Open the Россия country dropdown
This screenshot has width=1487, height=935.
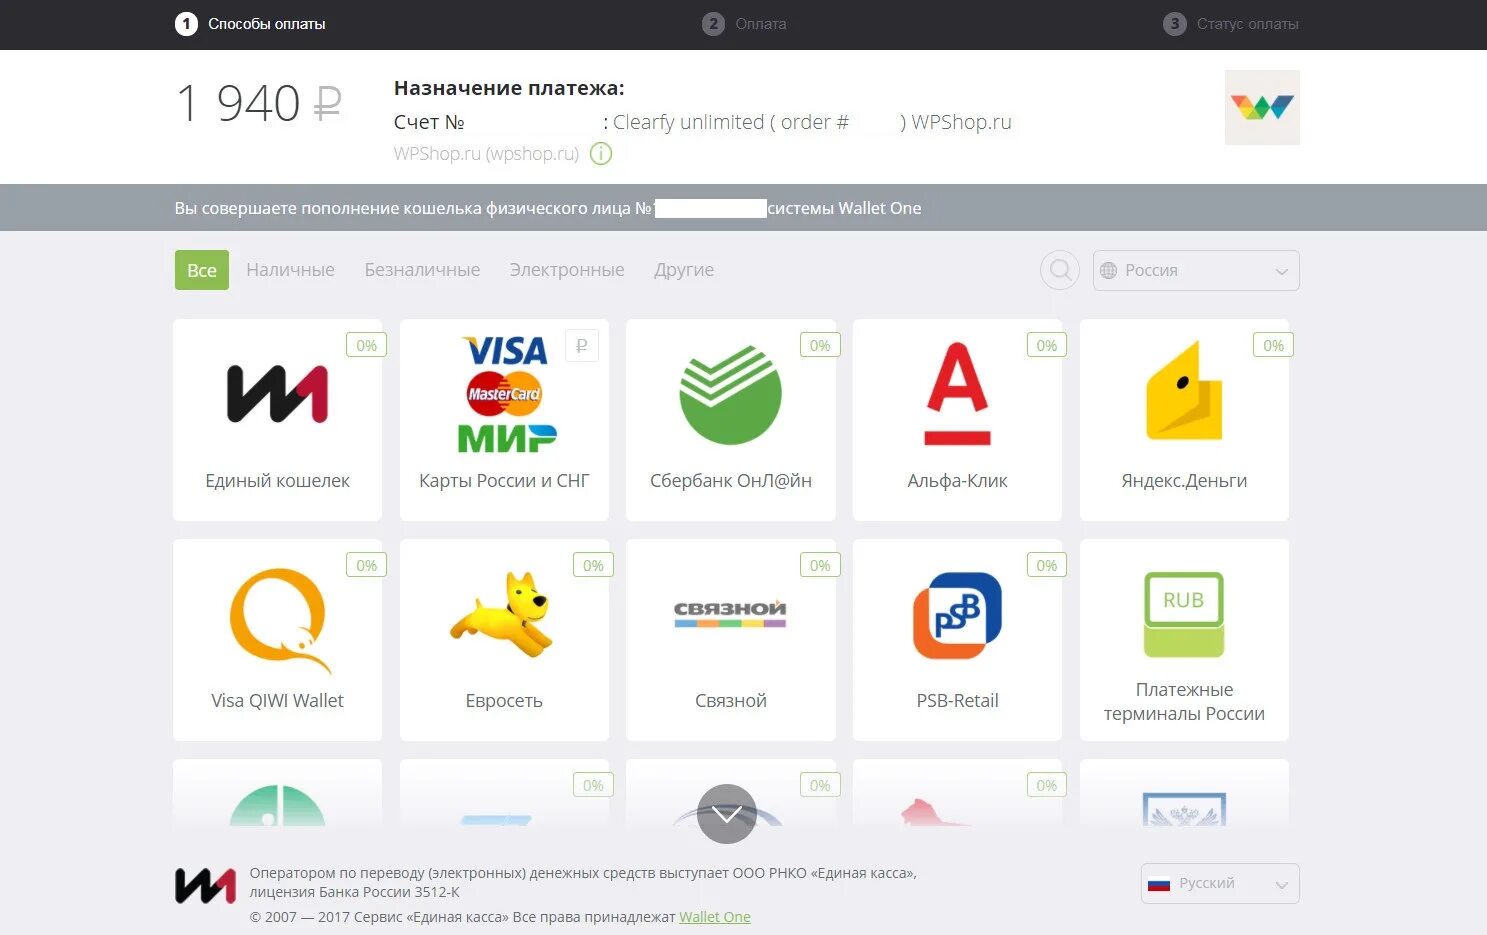1196,270
